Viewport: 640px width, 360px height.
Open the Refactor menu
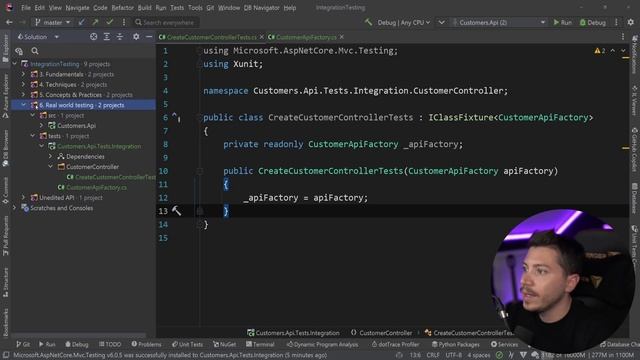click(122, 8)
